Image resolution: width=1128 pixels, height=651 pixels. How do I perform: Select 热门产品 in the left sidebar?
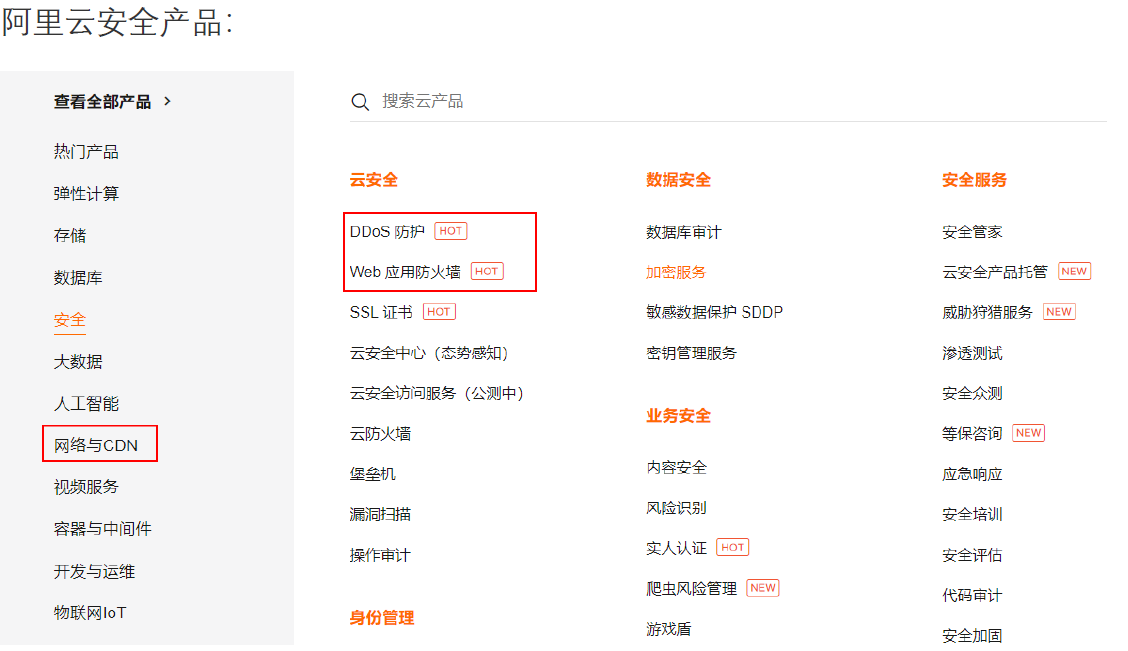coord(86,152)
